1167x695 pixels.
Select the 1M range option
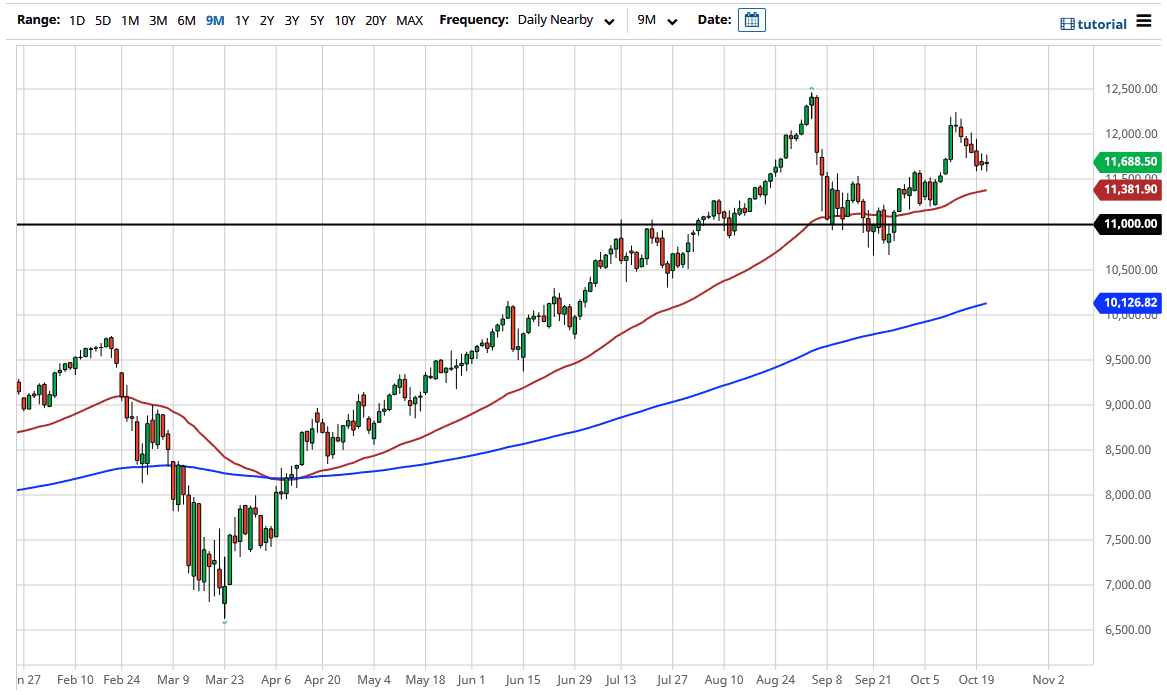pos(129,19)
